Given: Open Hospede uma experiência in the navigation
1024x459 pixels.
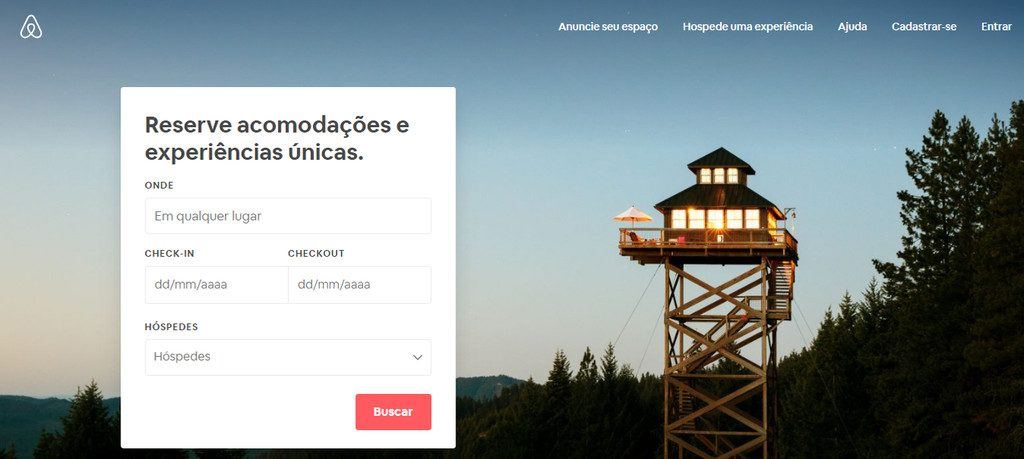Looking at the screenshot, I should point(748,27).
